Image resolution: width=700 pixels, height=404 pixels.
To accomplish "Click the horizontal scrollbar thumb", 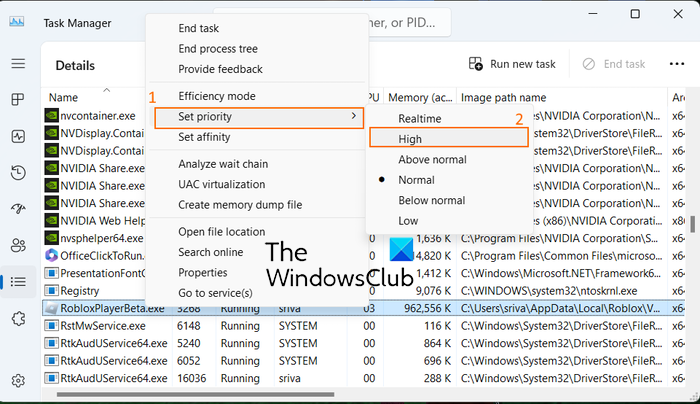I will point(196,395).
